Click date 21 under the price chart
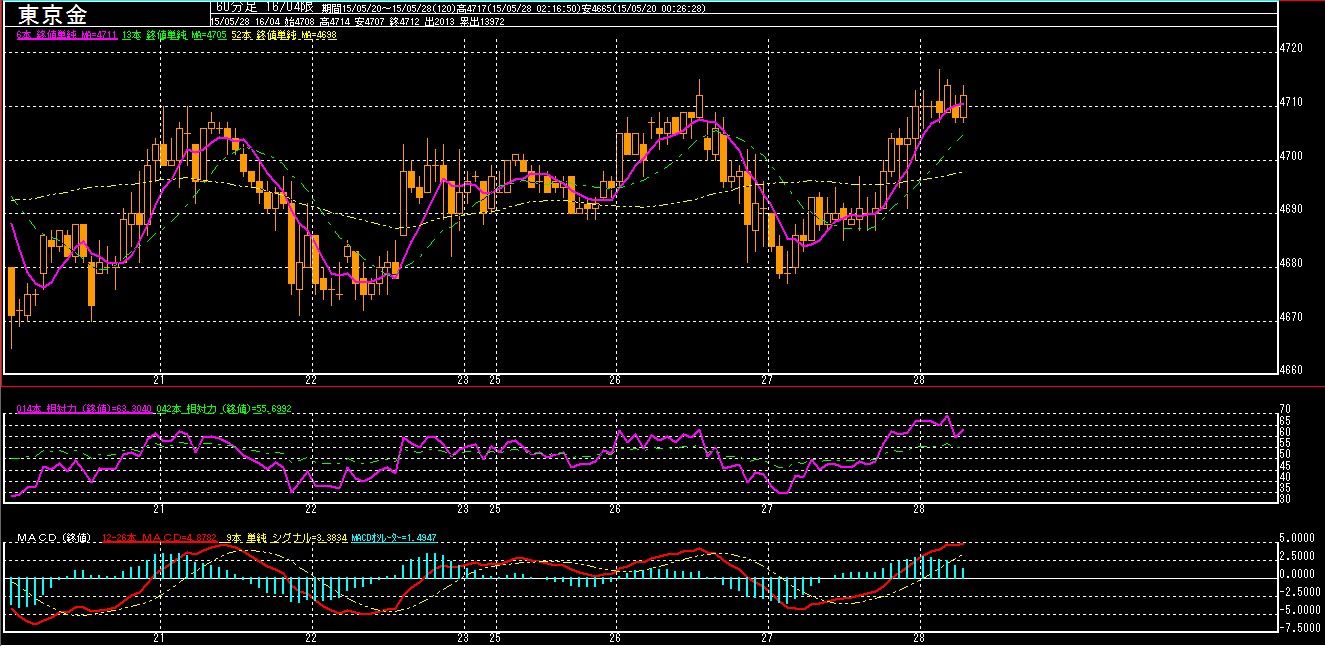This screenshot has width=1325, height=646. [x=159, y=380]
